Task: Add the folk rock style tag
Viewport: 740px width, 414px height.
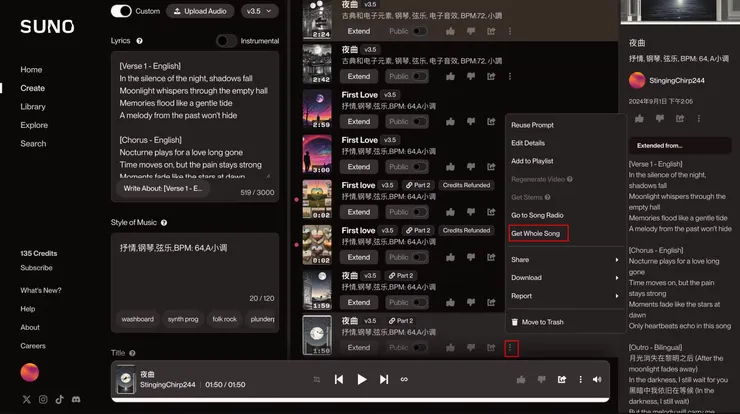Action: click(225, 319)
